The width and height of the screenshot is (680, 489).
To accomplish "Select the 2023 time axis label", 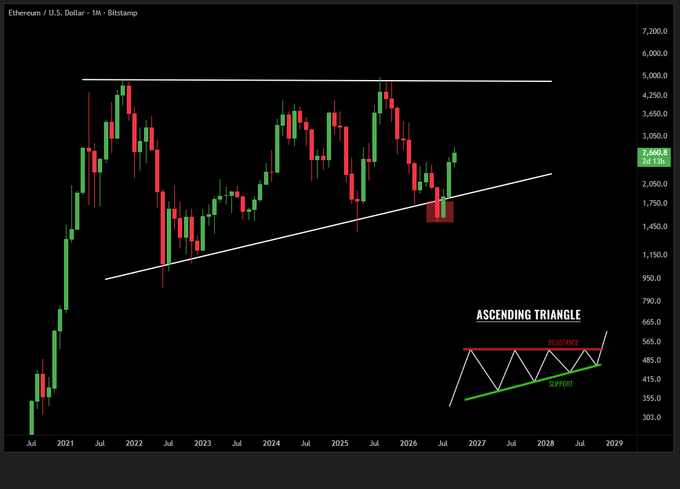I will coord(203,443).
